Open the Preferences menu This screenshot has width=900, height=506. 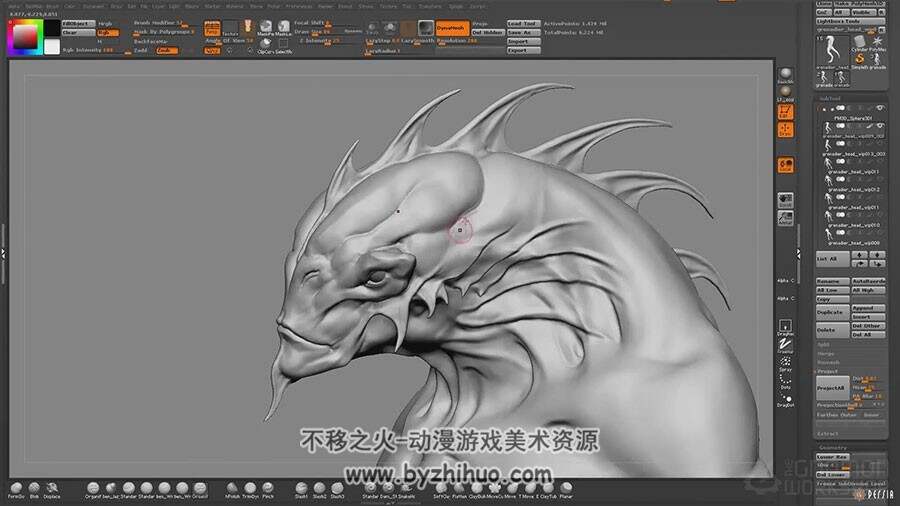pyautogui.click(x=298, y=6)
